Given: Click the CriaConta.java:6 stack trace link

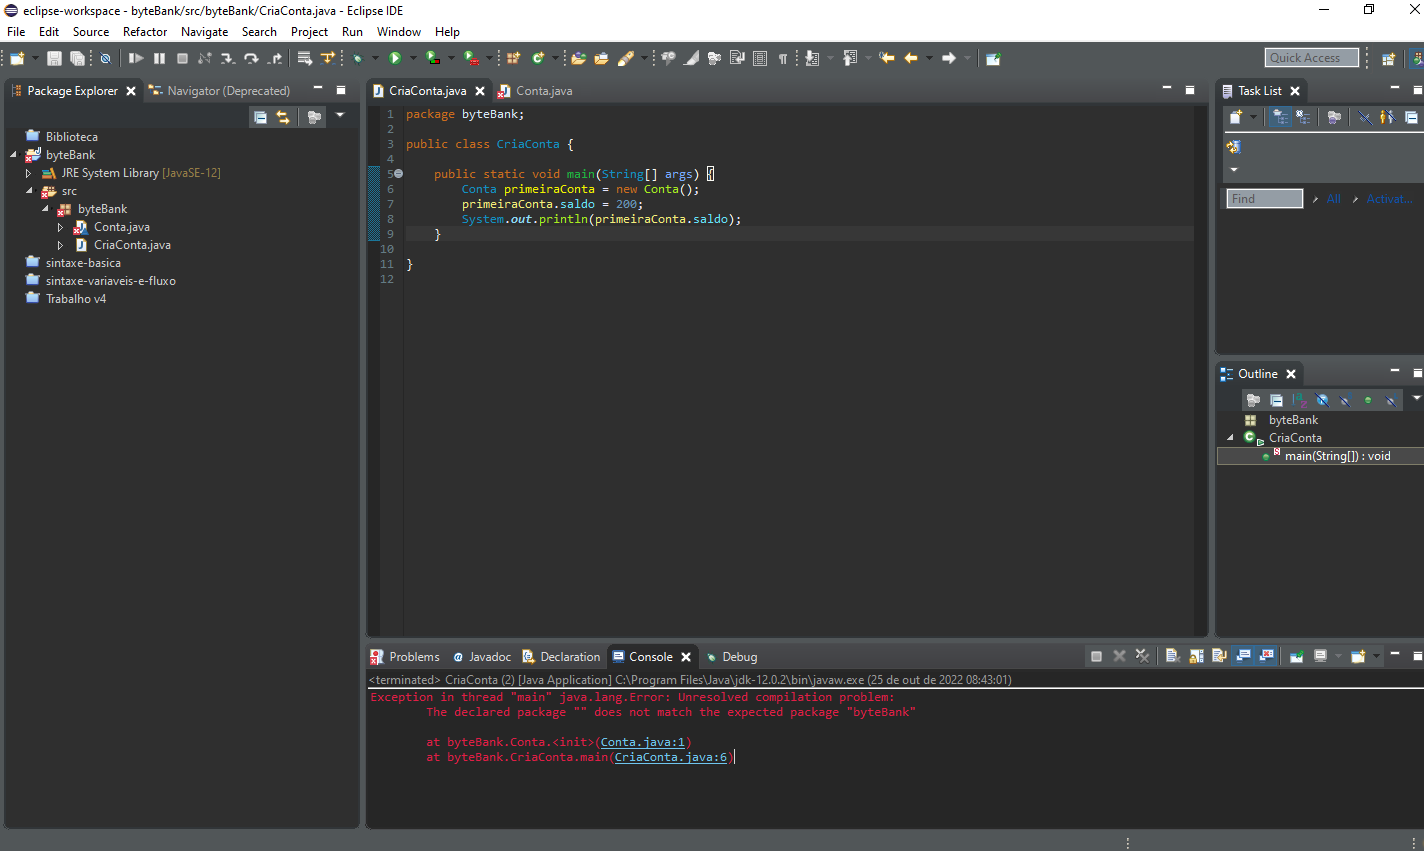Looking at the screenshot, I should [671, 757].
